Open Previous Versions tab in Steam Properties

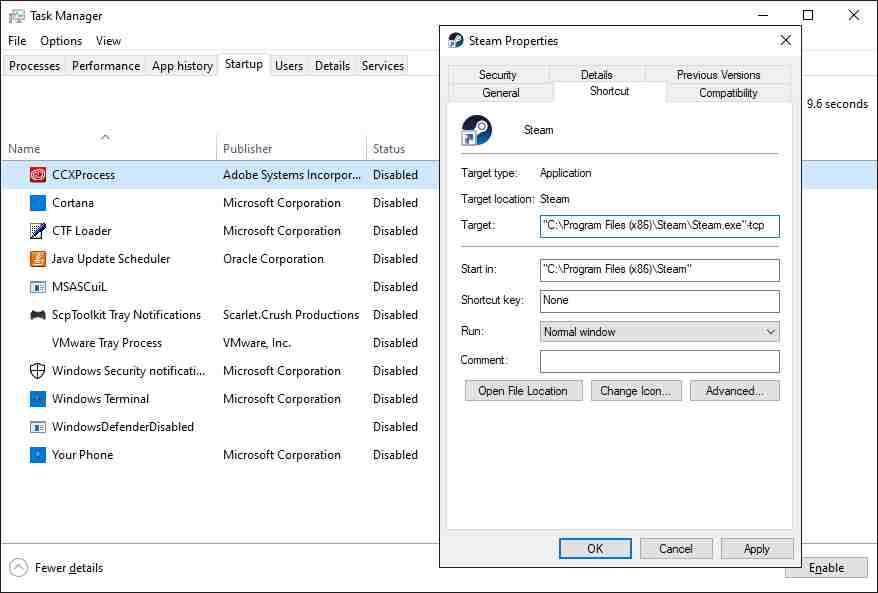718,74
